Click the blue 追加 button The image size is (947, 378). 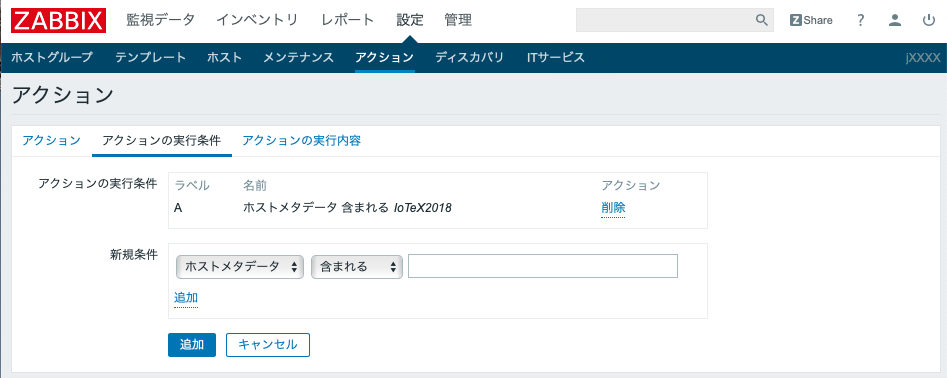tap(191, 345)
